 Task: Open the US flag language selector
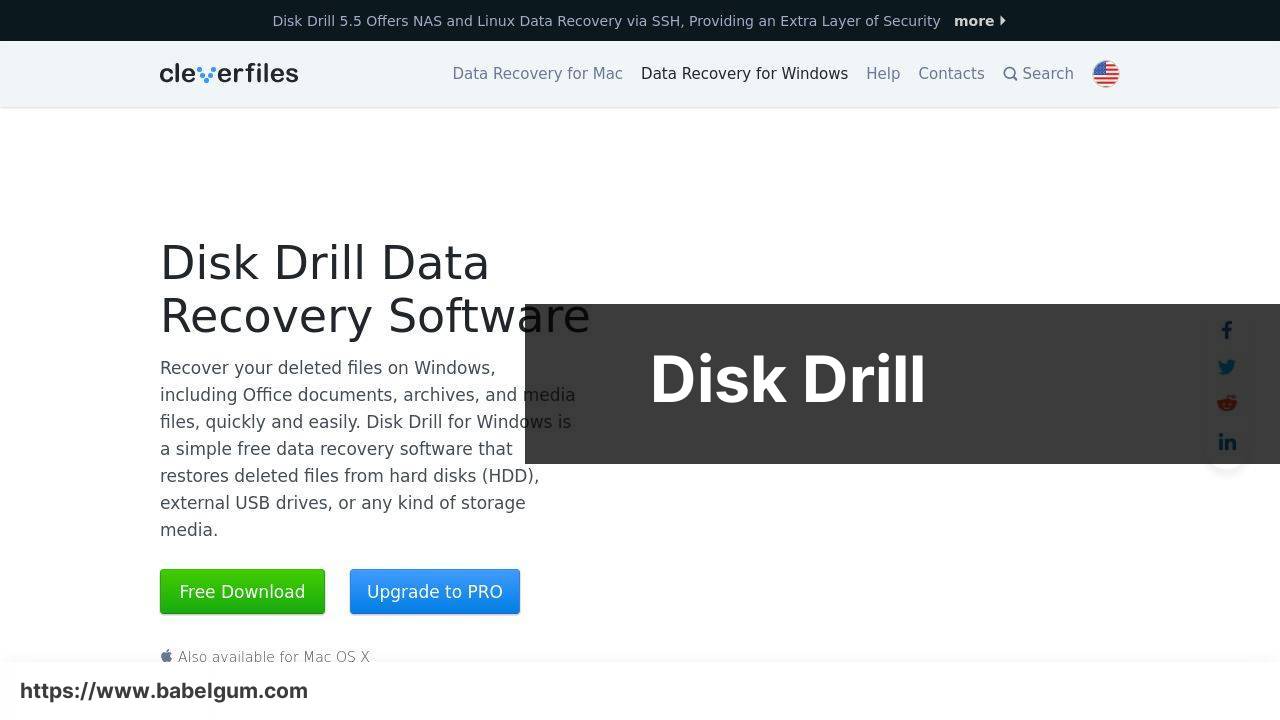tap(1106, 74)
